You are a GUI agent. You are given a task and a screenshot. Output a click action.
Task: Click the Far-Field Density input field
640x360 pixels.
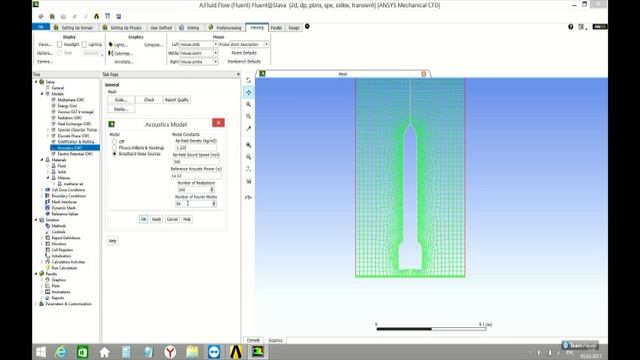(196, 148)
